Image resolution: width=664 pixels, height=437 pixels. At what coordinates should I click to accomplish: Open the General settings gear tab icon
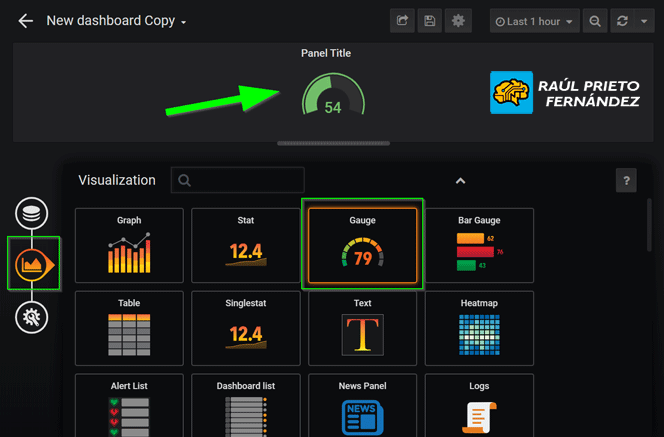pyautogui.click(x=32, y=317)
